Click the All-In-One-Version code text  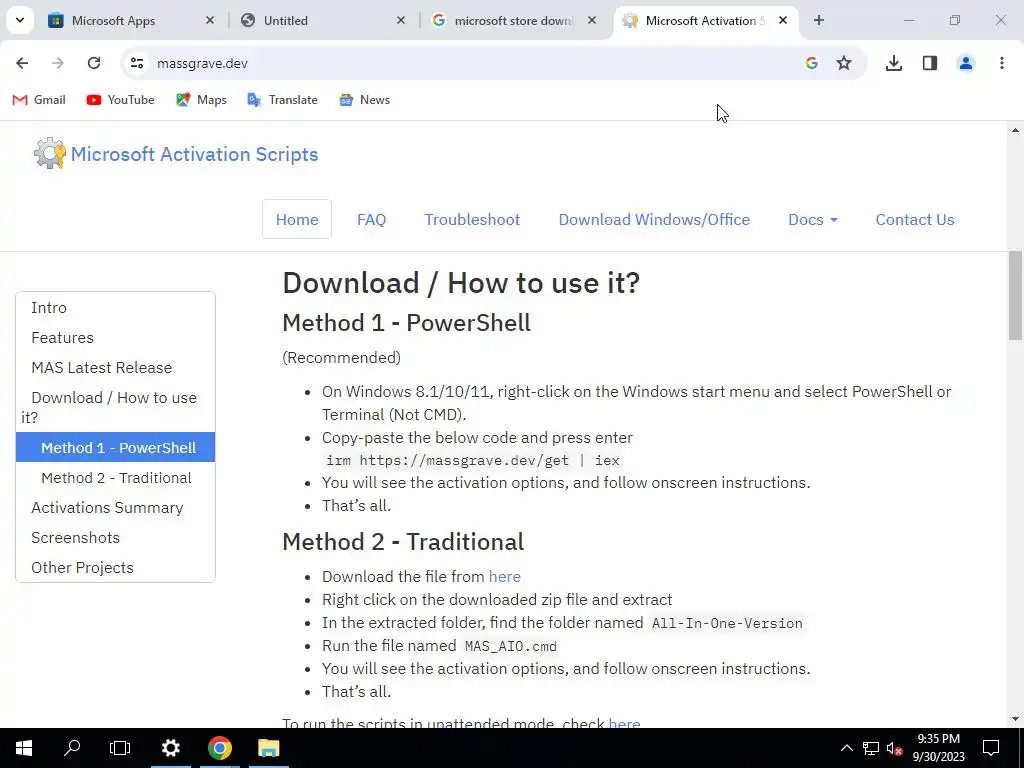point(727,623)
